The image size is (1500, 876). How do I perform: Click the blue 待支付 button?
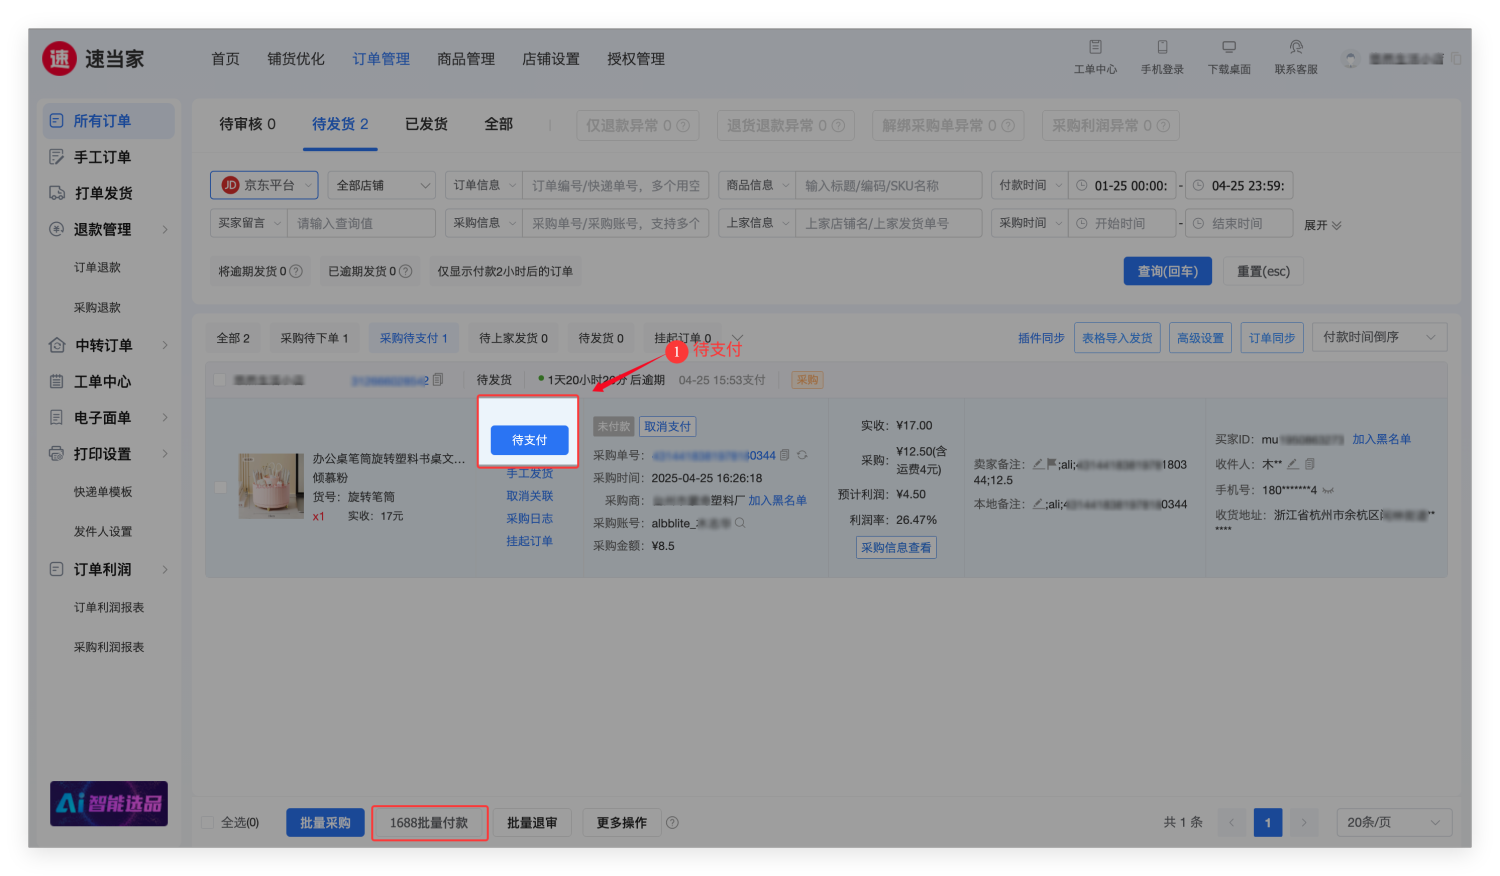[529, 440]
